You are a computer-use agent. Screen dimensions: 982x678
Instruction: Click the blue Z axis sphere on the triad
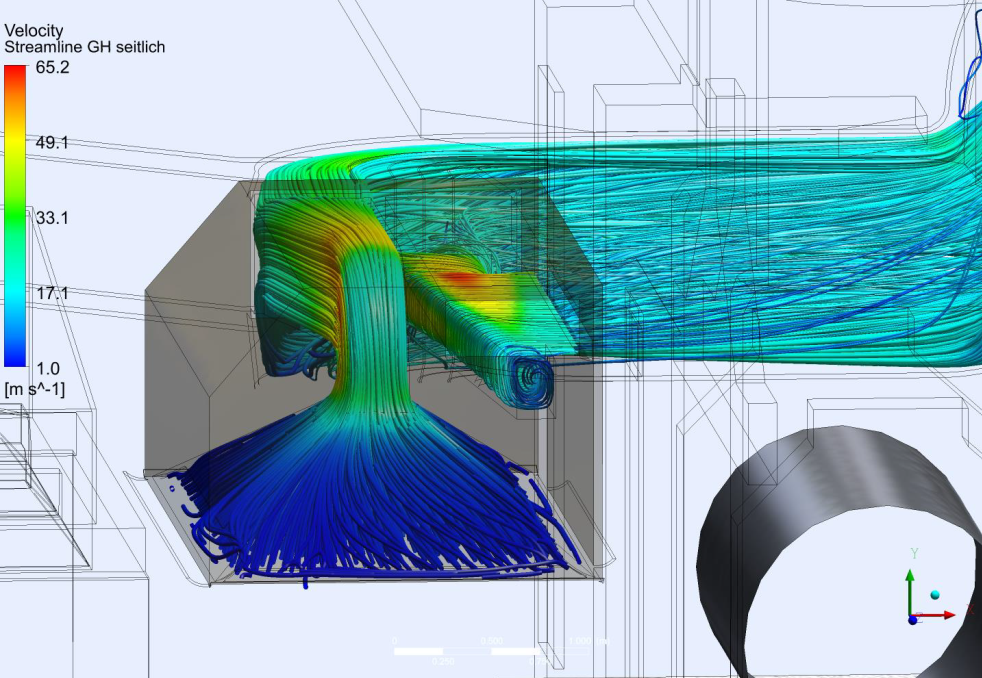[913, 620]
